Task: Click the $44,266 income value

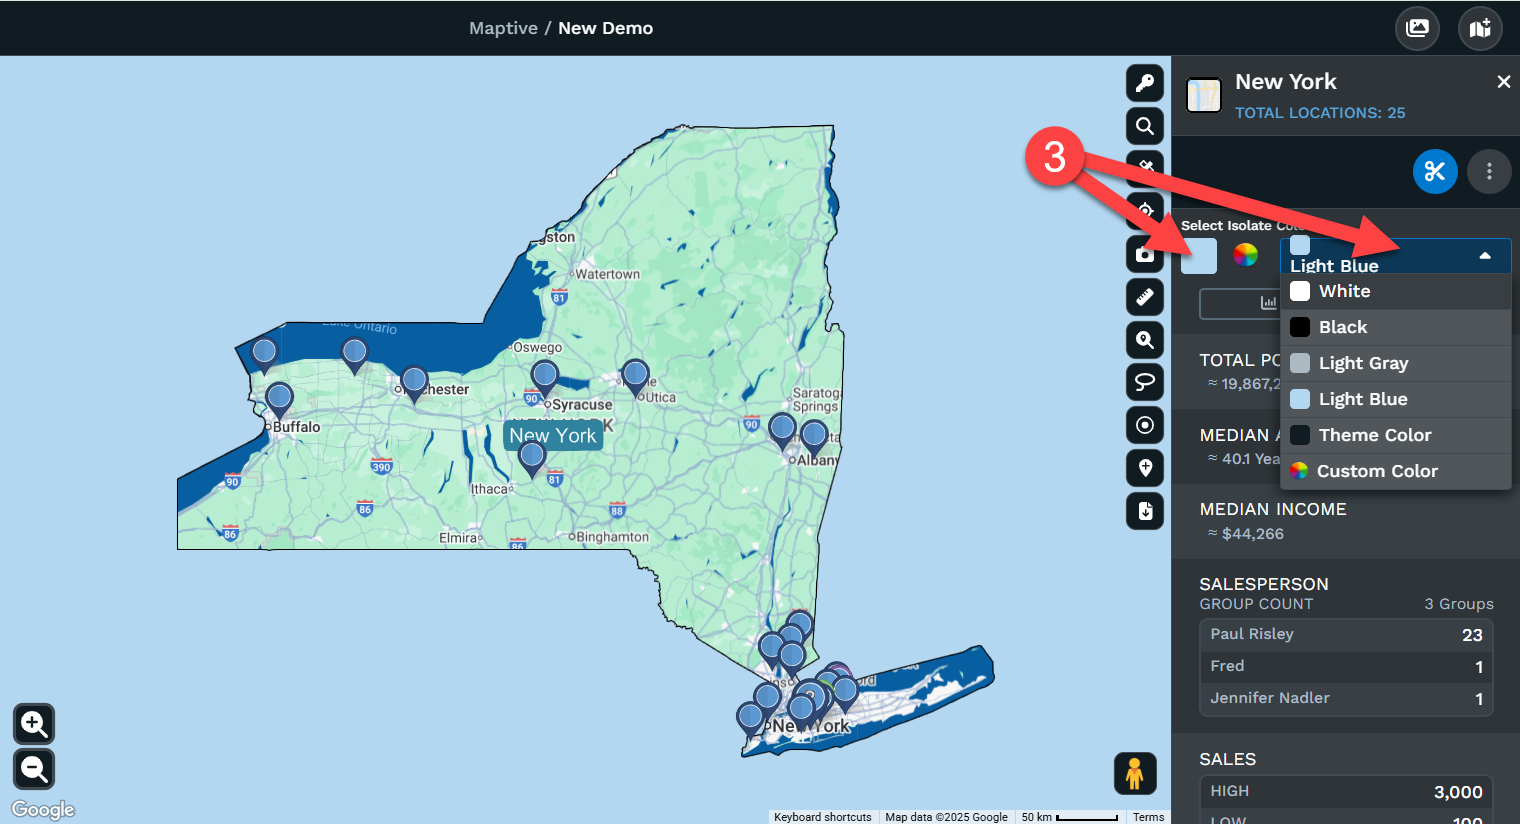Action: click(1253, 534)
